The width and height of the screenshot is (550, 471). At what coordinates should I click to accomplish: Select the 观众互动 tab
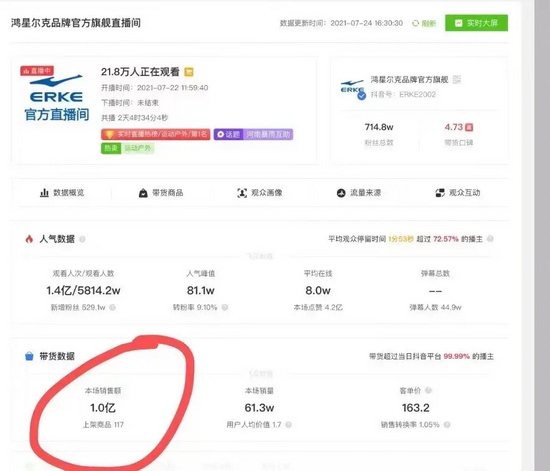pyautogui.click(x=458, y=193)
